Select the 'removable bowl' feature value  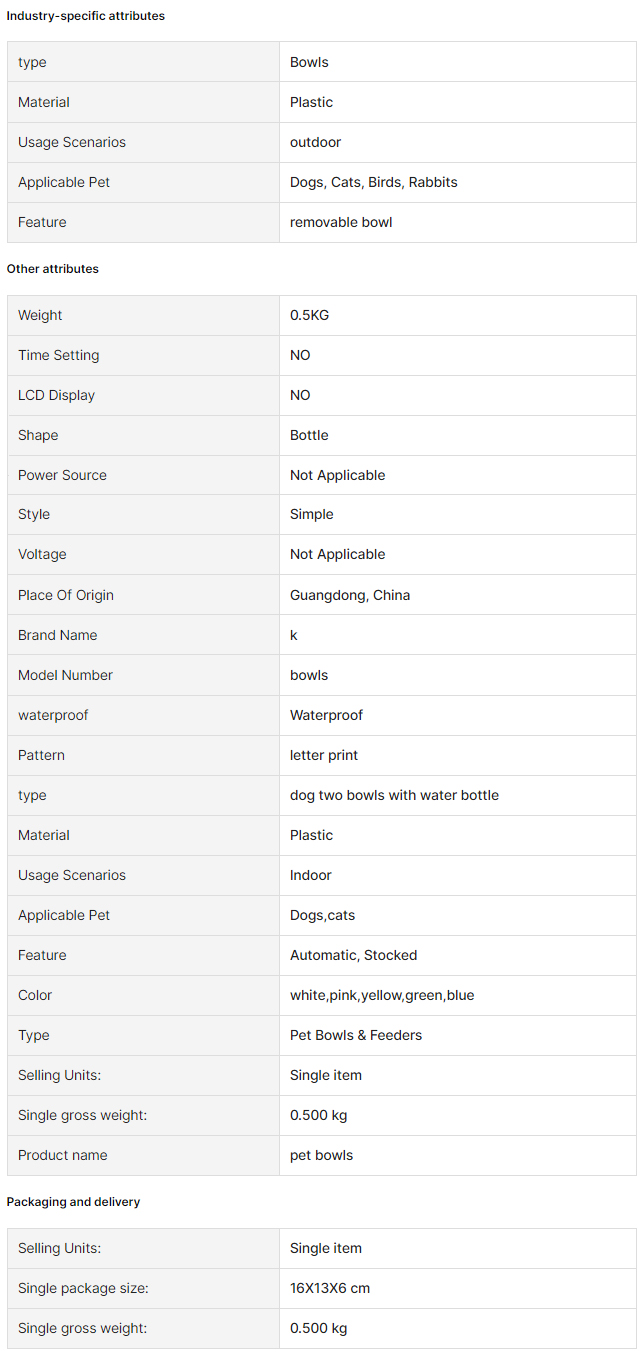pyautogui.click(x=341, y=222)
